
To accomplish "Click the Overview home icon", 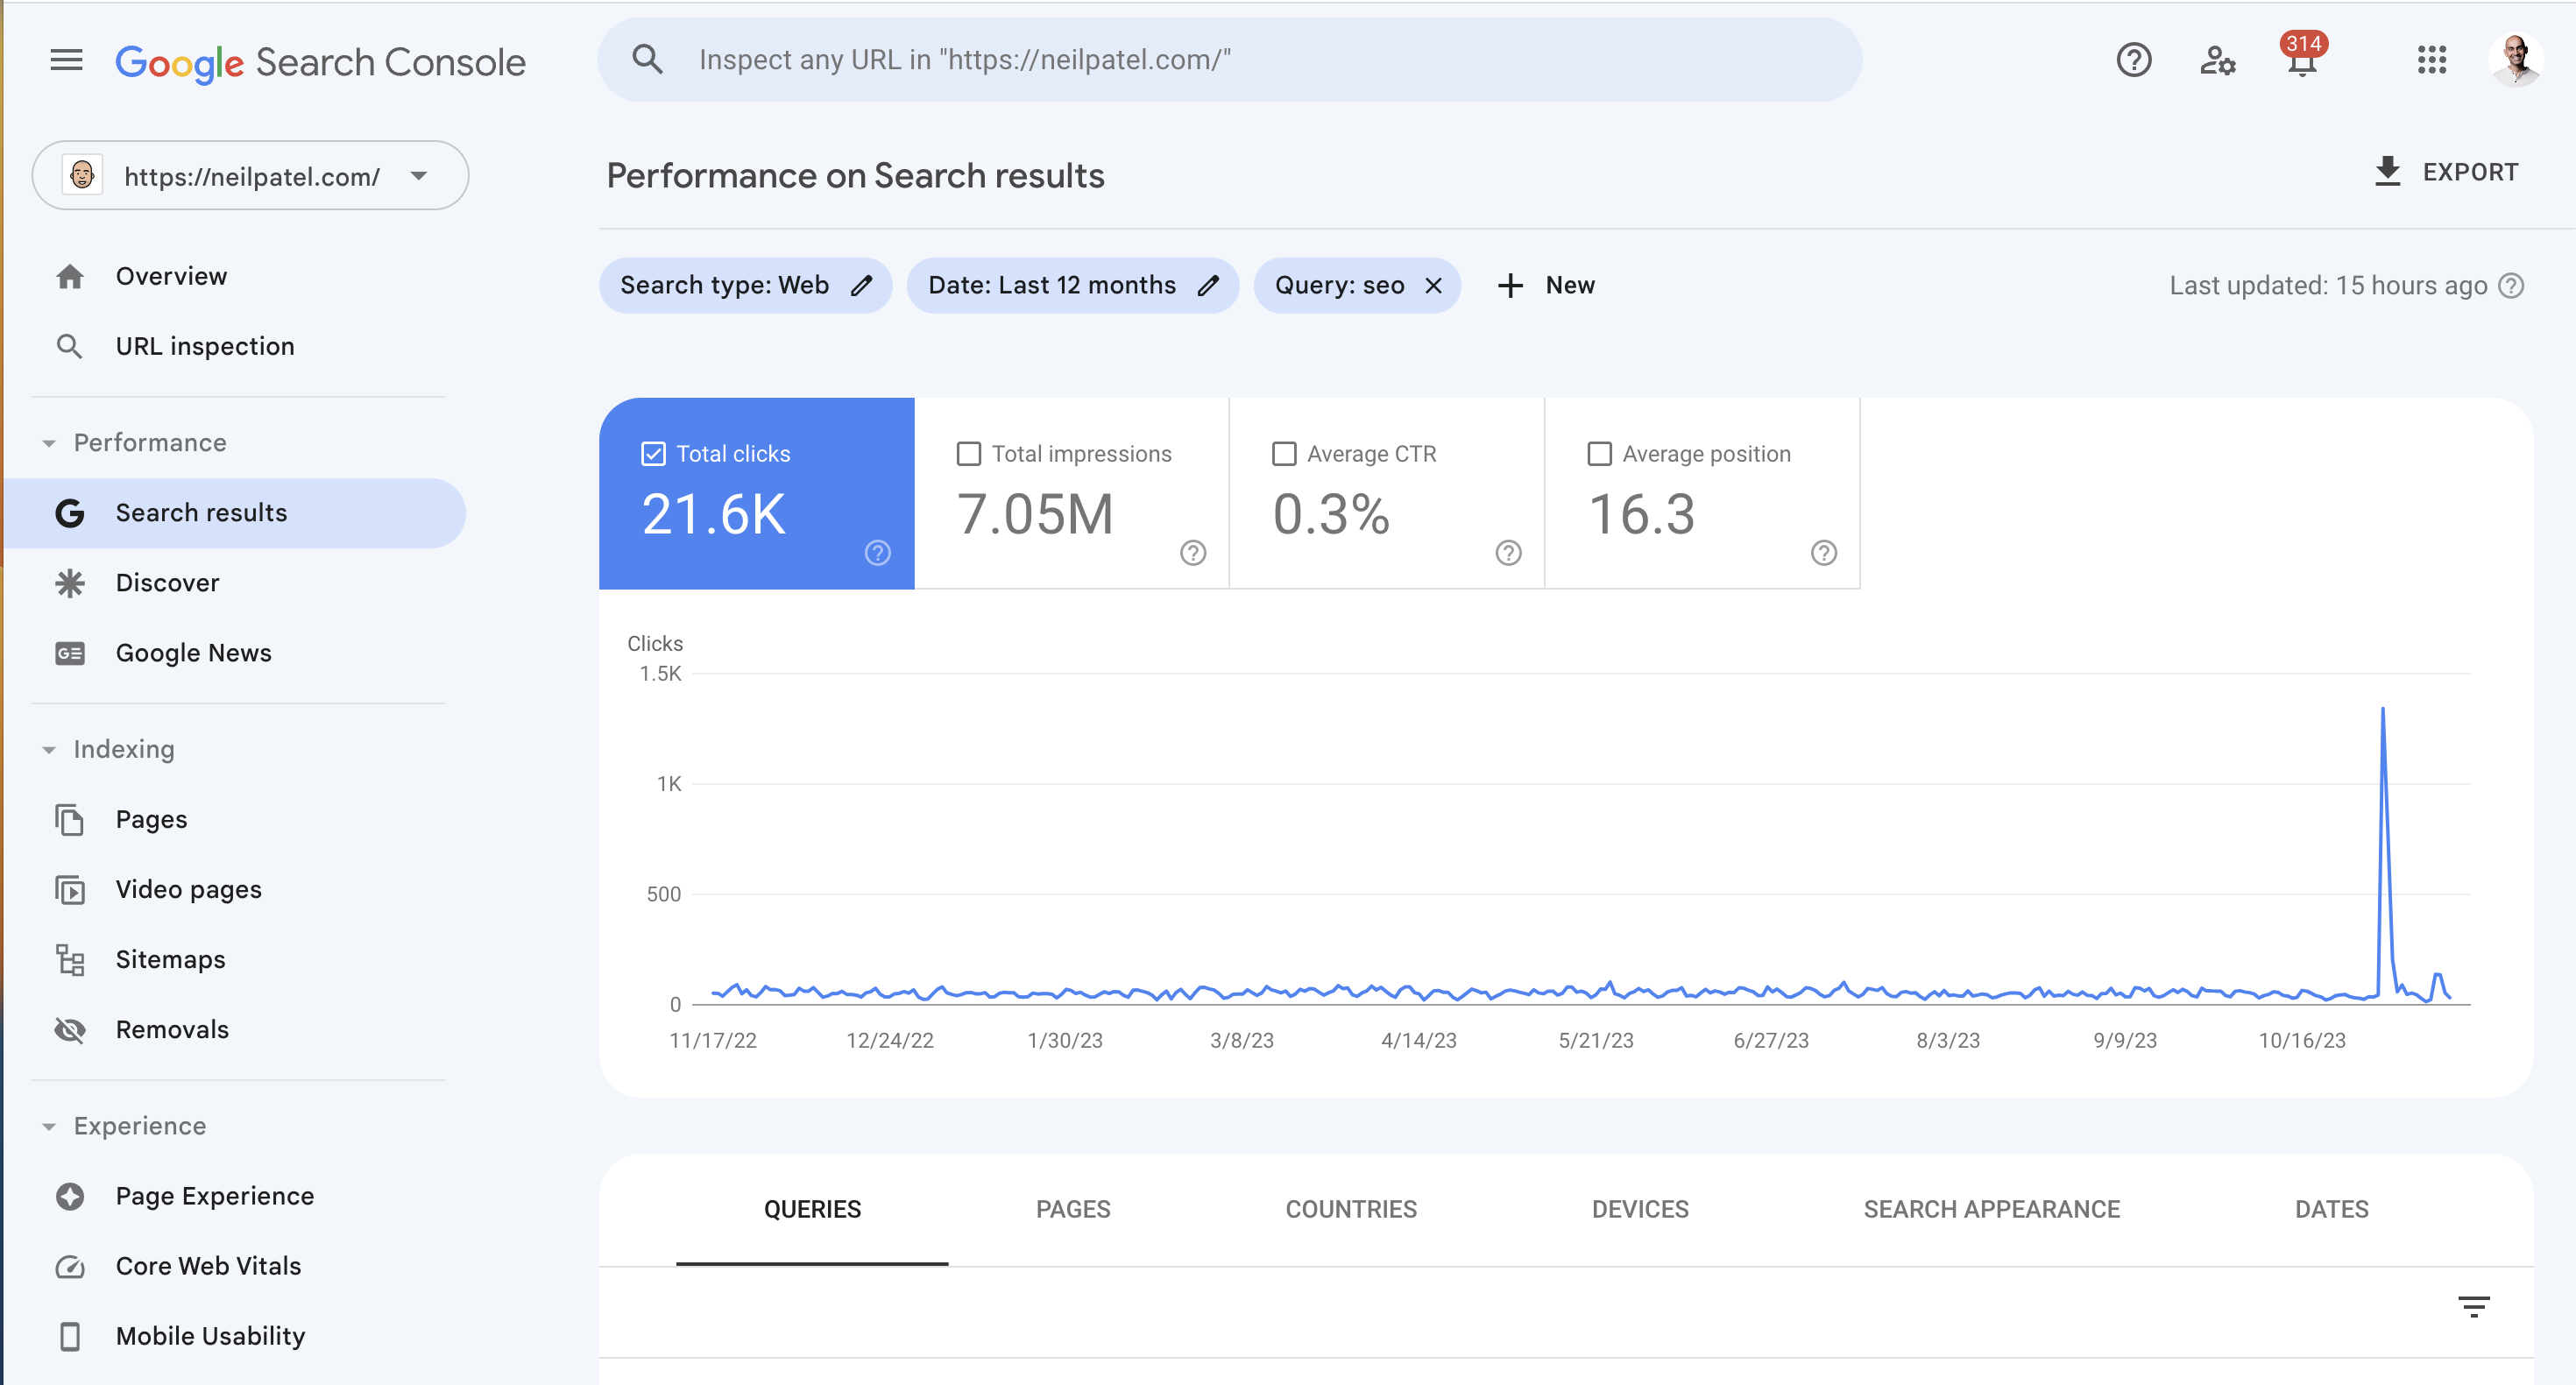I will (69, 276).
